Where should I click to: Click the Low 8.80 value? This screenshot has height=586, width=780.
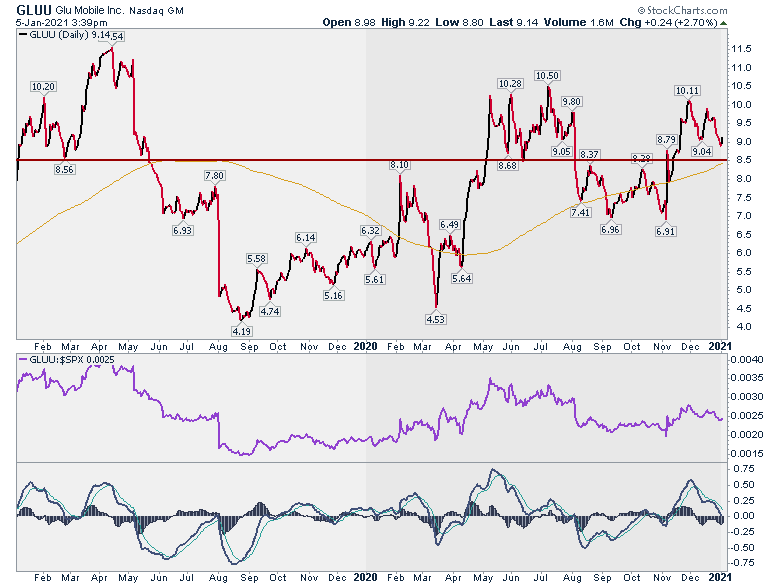tap(459, 22)
